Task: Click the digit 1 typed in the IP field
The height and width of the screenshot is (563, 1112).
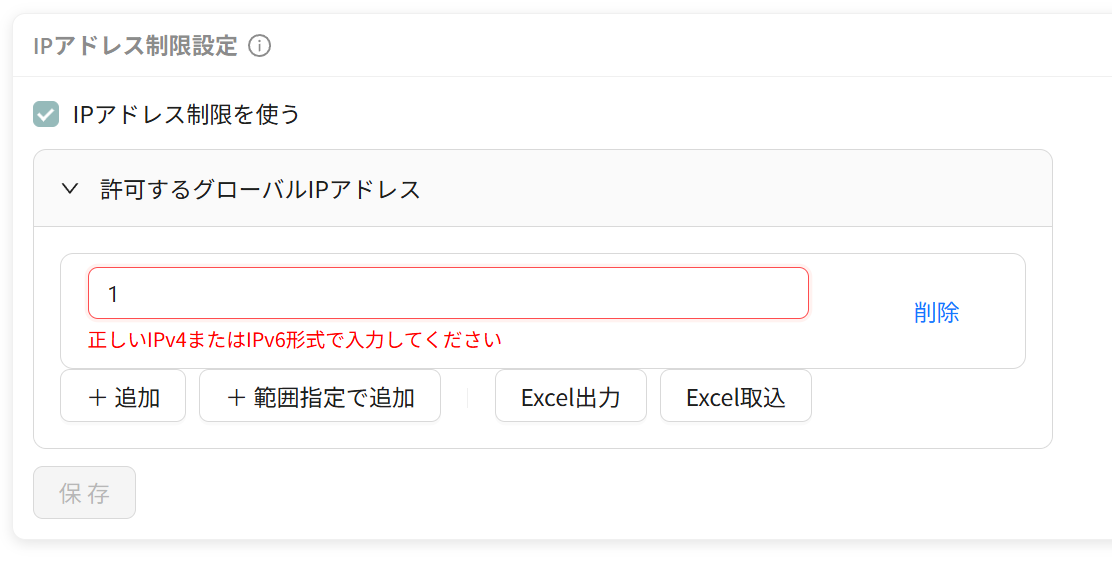Action: click(x=113, y=294)
